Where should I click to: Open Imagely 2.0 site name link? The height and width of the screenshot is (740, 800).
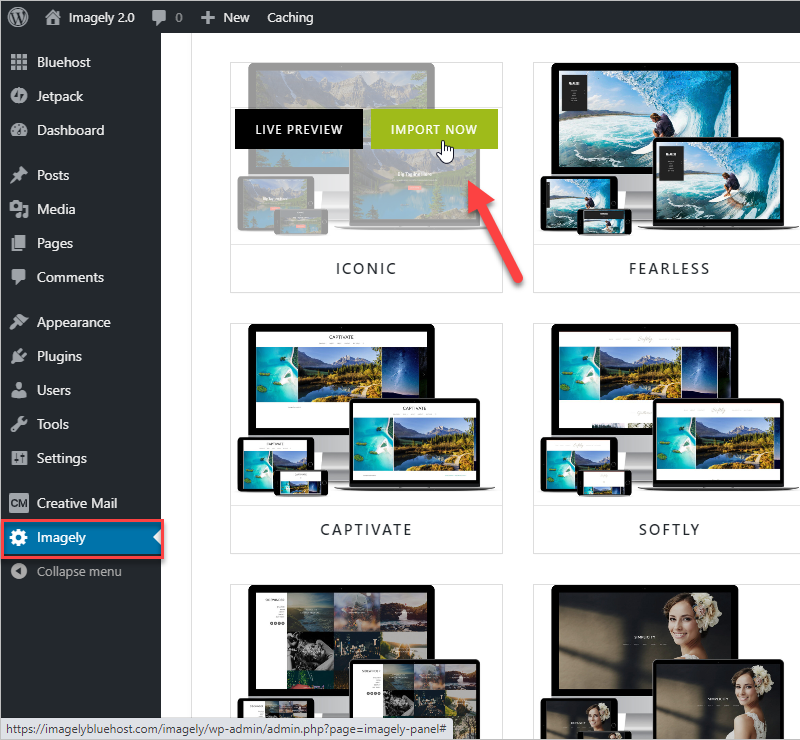(x=102, y=17)
